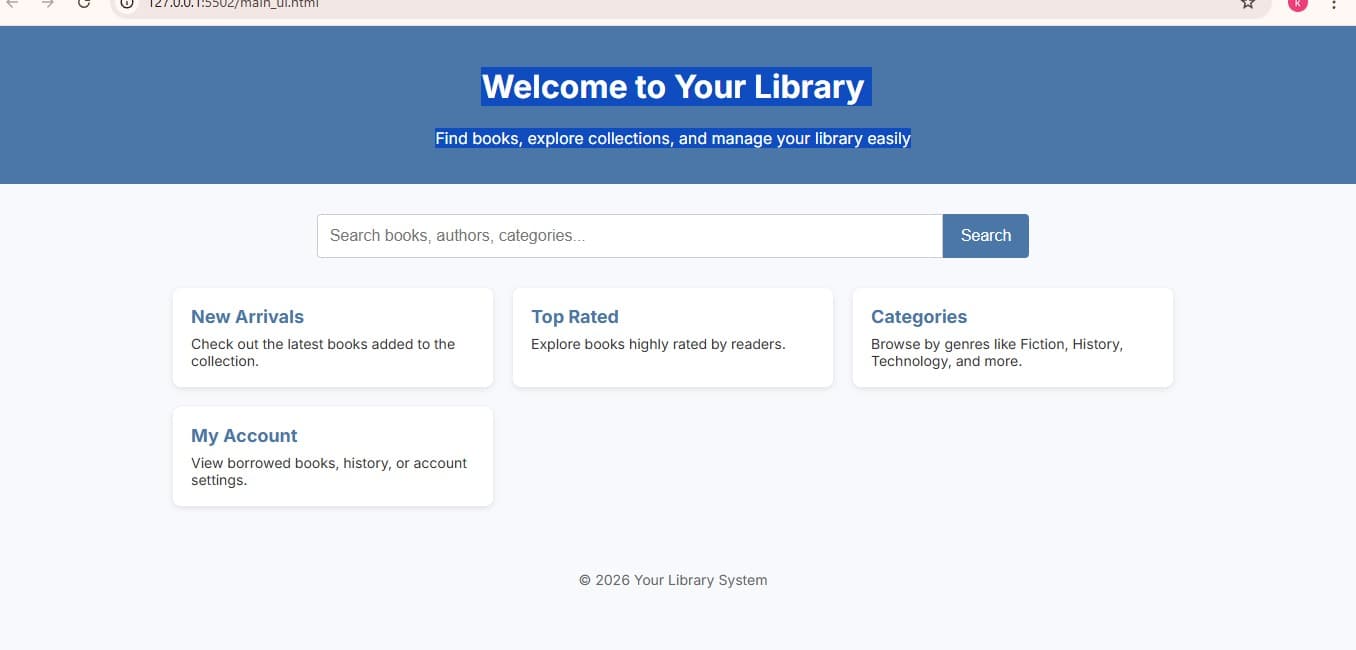Click the Welcome to Your Library heading
The height and width of the screenshot is (650, 1356).
tap(672, 87)
